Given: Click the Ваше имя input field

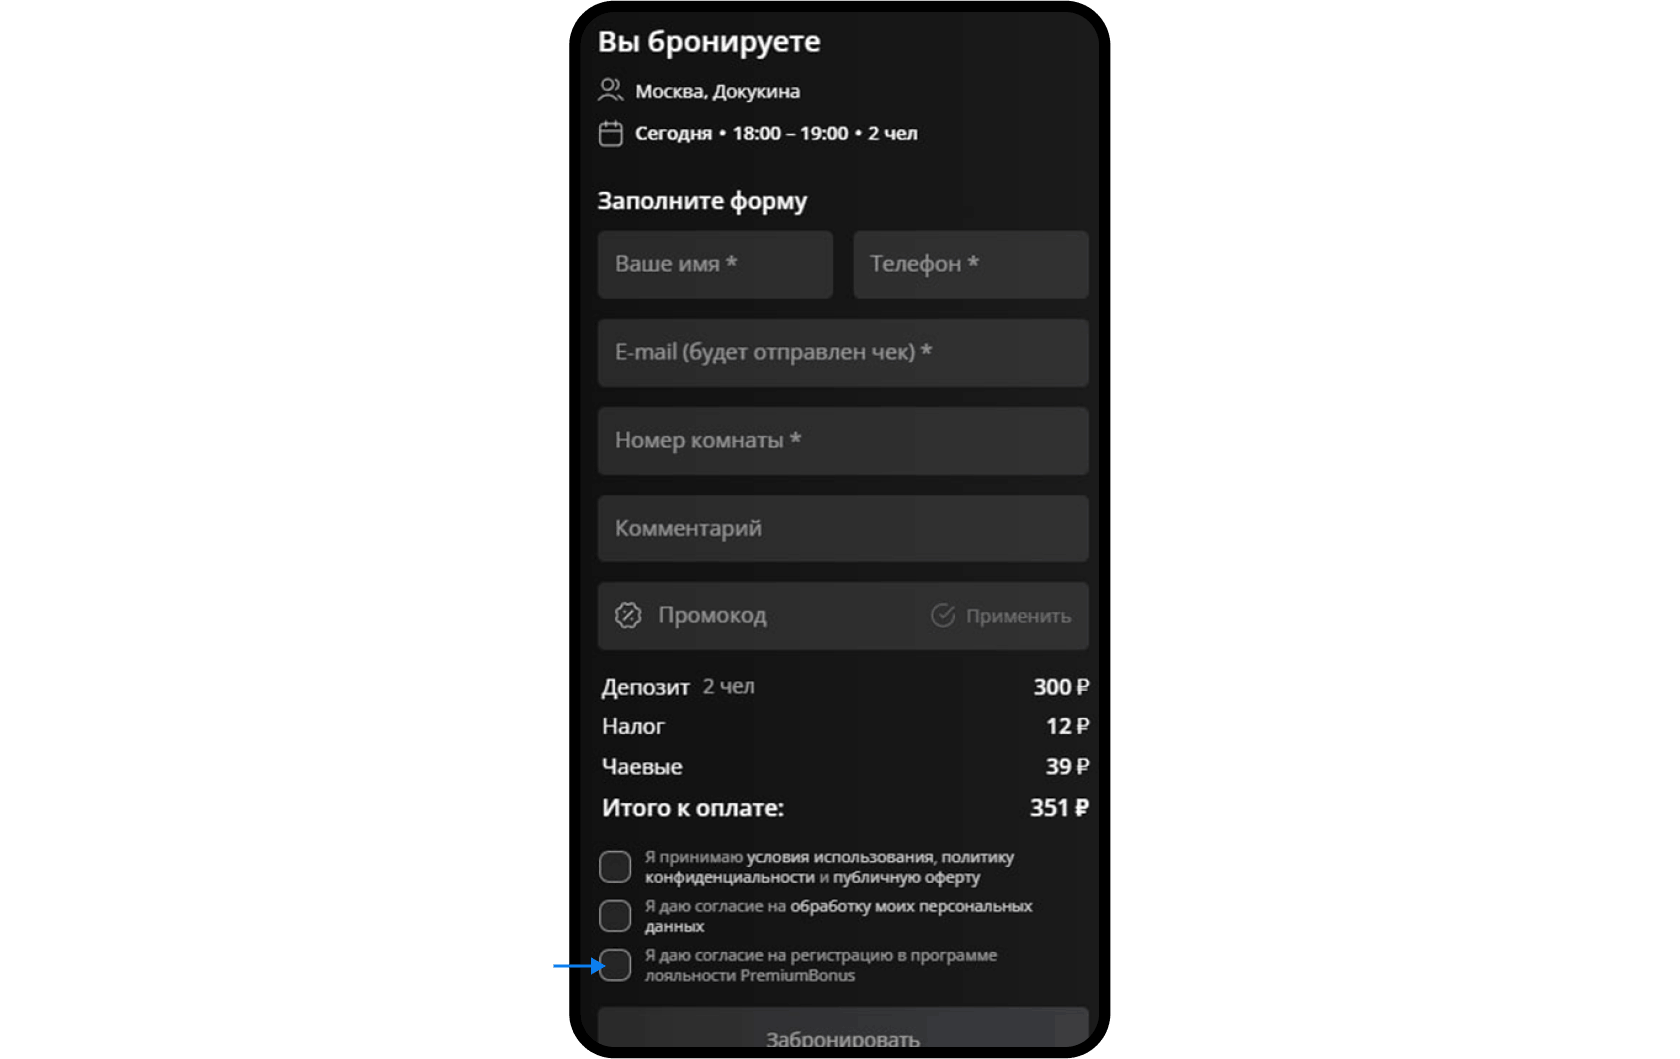Looking at the screenshot, I should click(x=714, y=264).
